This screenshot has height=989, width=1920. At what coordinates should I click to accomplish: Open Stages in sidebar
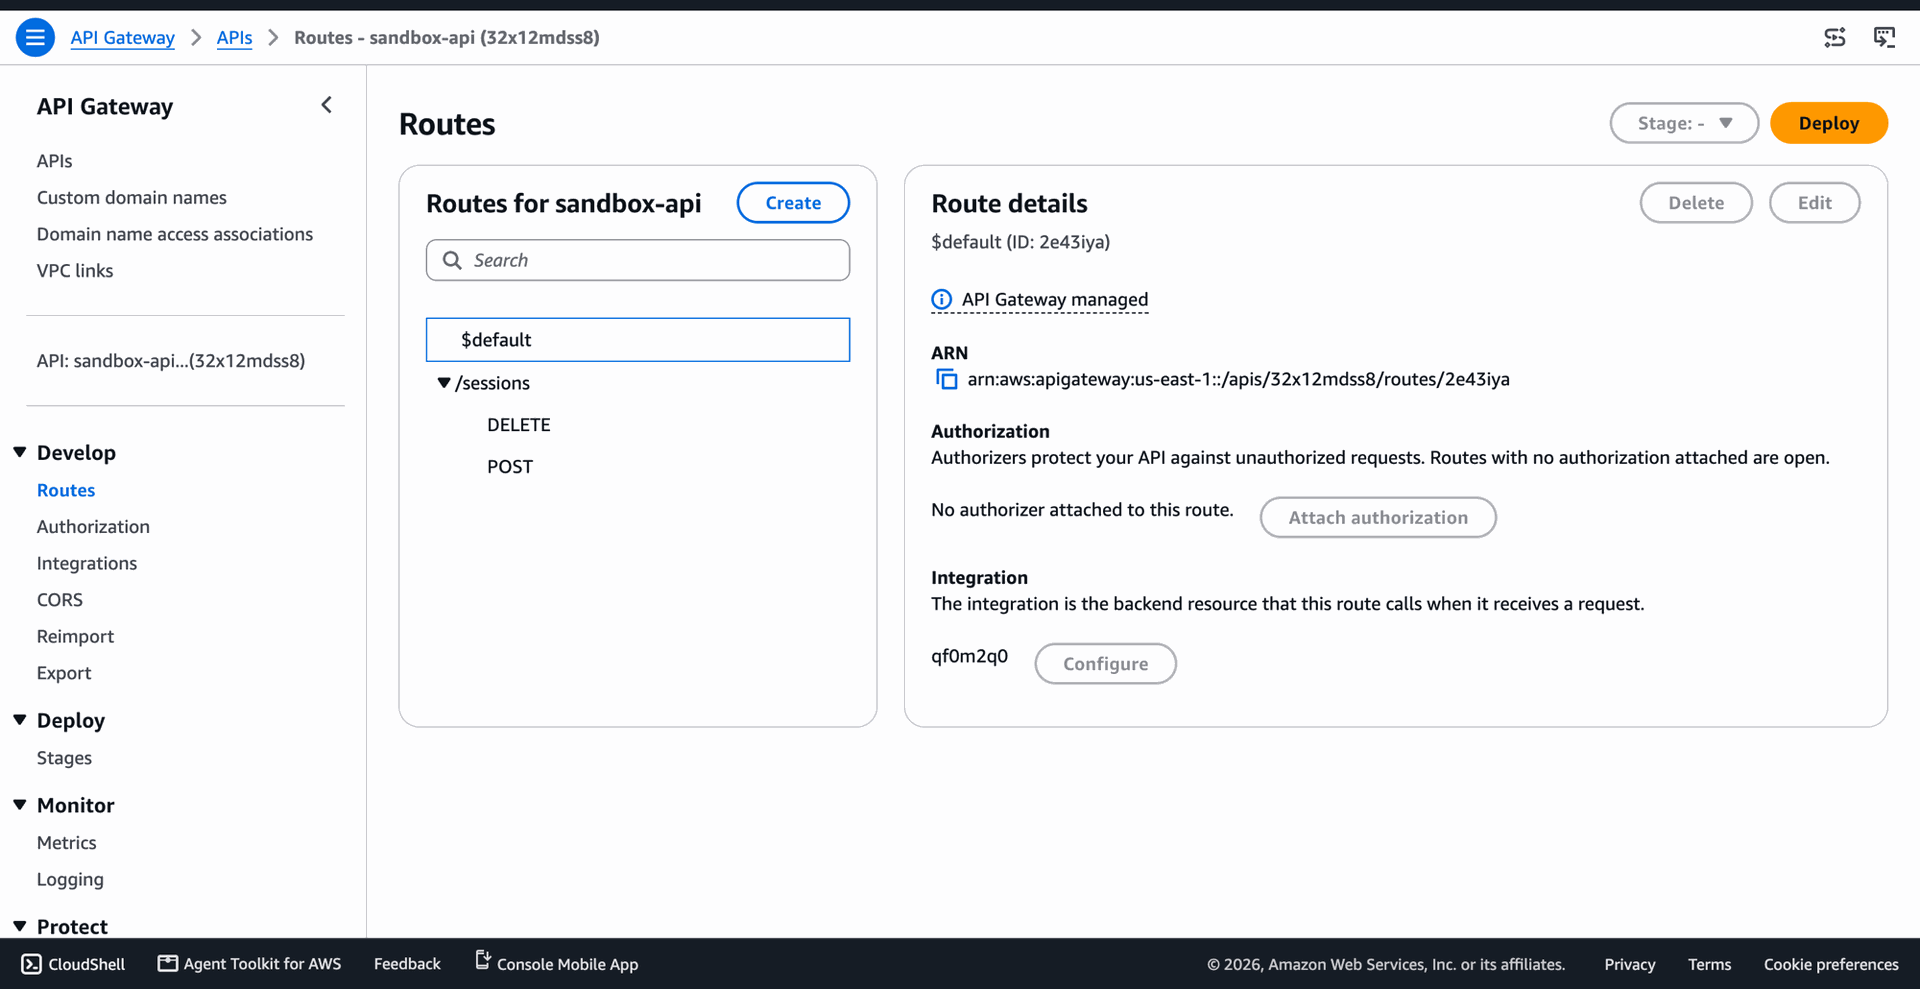pyautogui.click(x=64, y=758)
